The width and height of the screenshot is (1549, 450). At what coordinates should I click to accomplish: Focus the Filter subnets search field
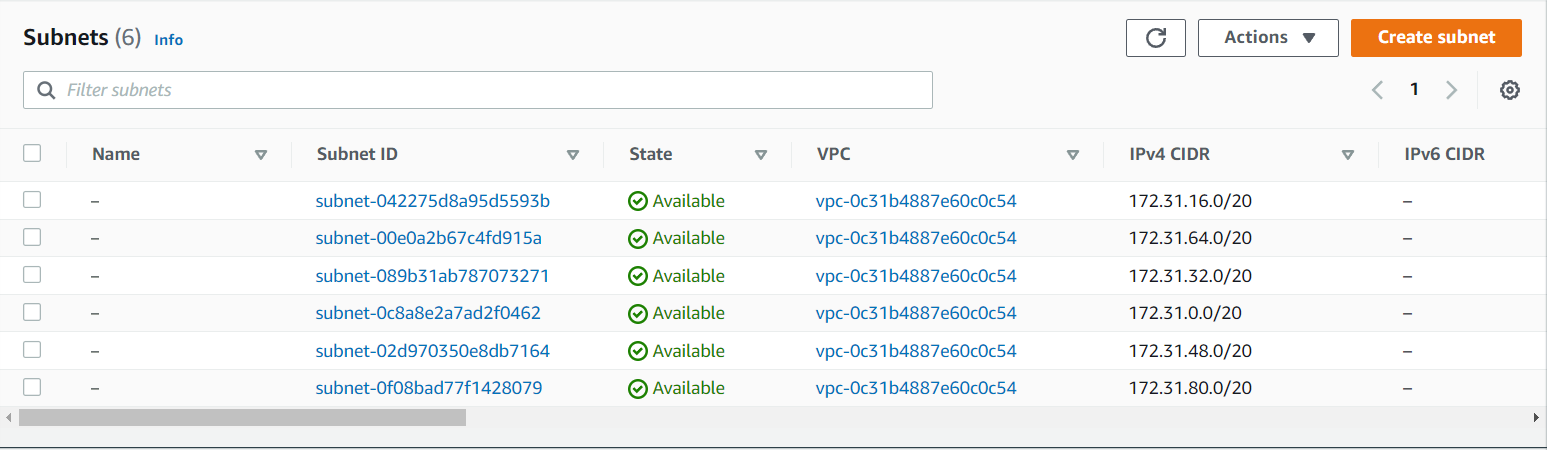tap(478, 90)
